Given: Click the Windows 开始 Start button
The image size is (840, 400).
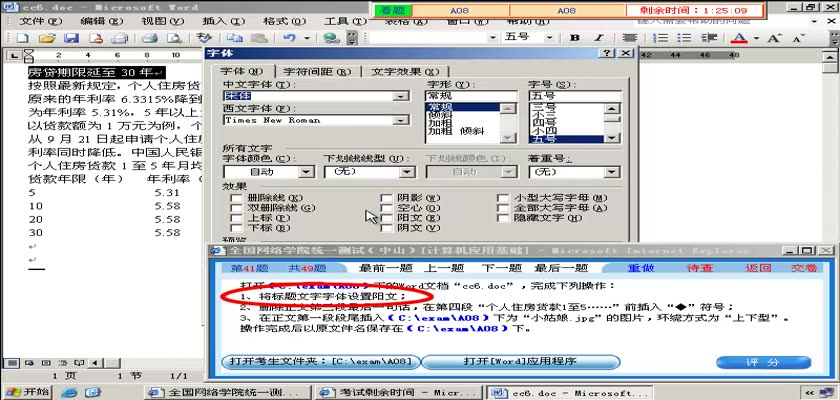Looking at the screenshot, I should pos(26,393).
